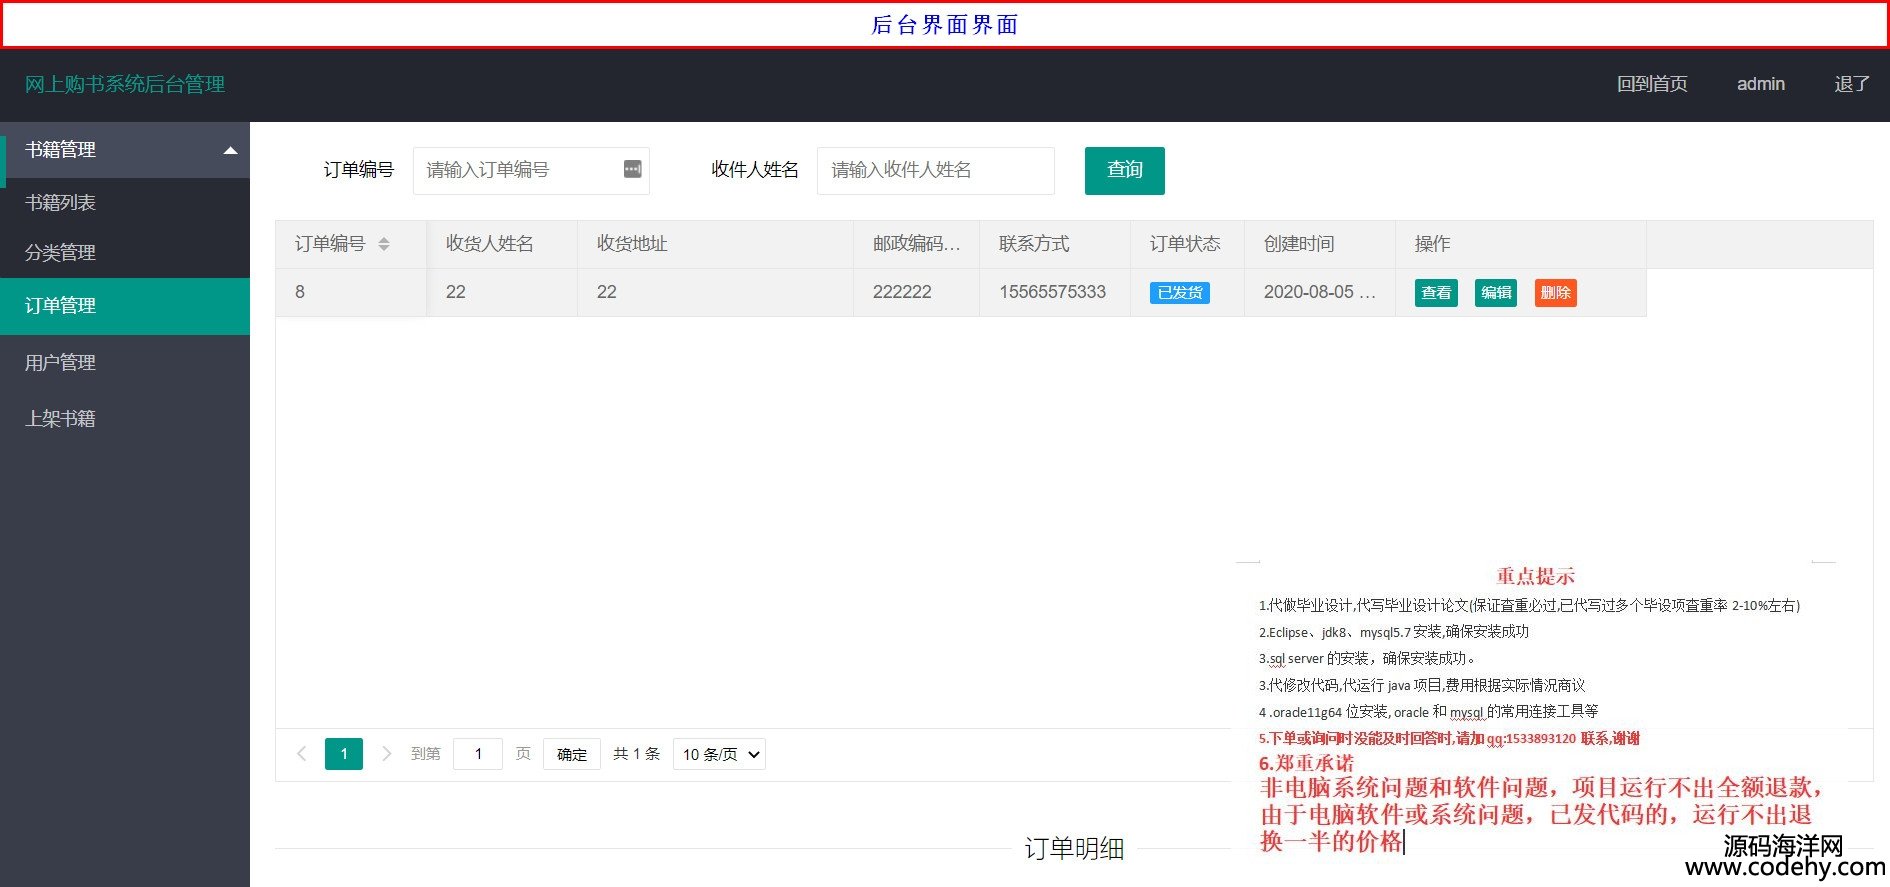This screenshot has height=887, width=1890.
Task: Click the 已发货 status badge
Action: tap(1180, 293)
